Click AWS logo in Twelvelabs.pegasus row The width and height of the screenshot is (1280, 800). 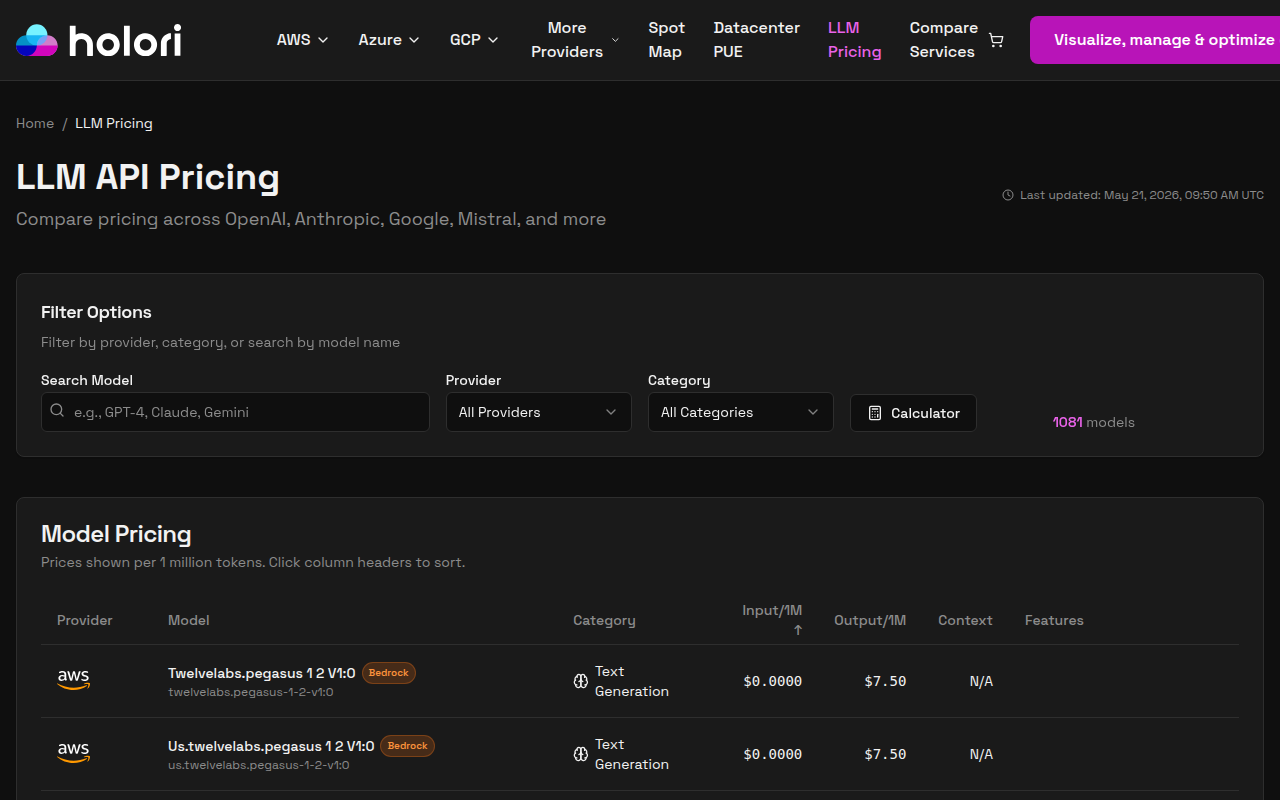point(73,680)
